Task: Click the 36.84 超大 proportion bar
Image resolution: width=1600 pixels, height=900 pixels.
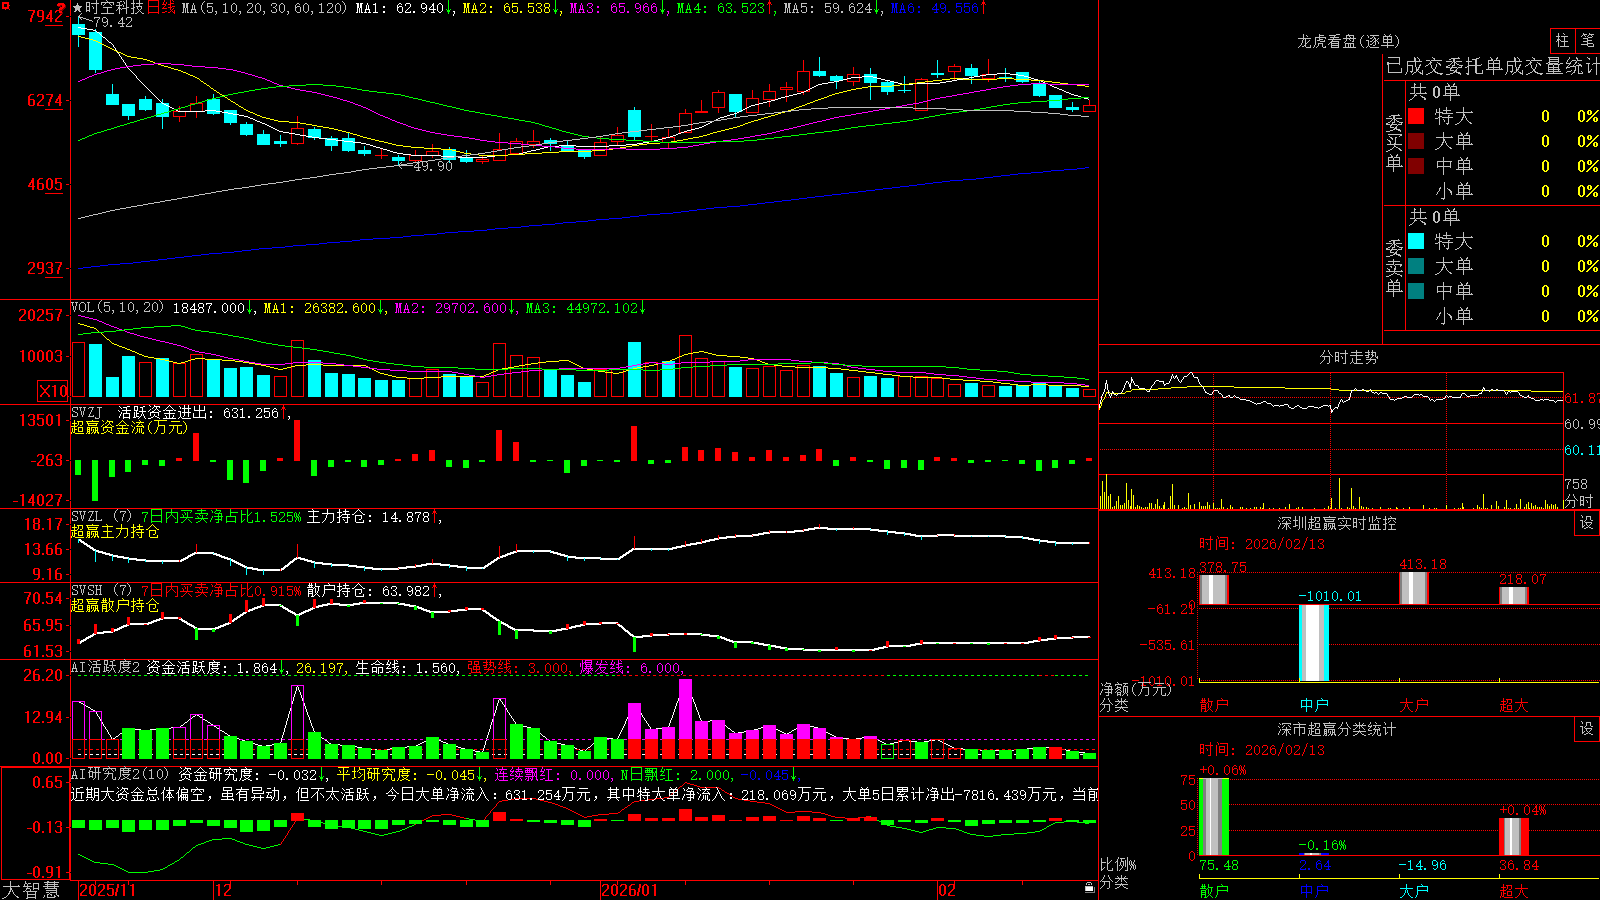Action: tap(1514, 837)
